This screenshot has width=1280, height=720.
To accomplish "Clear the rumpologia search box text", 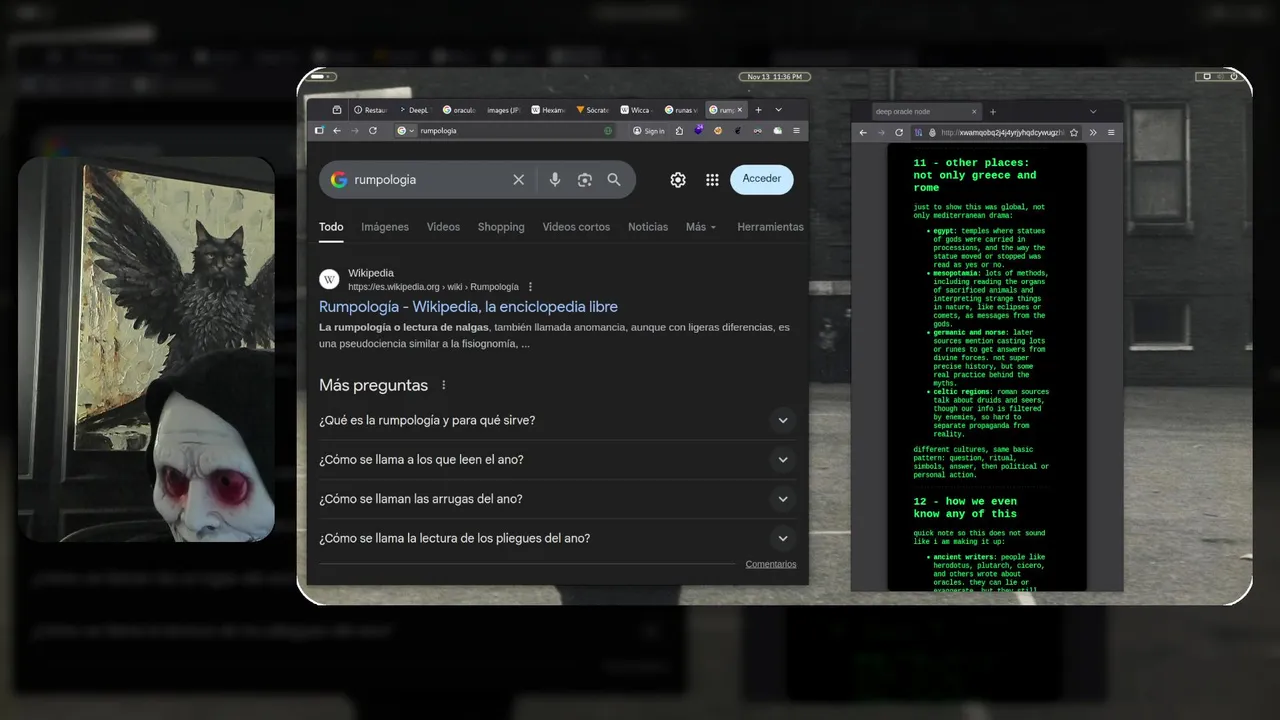I will 518,180.
